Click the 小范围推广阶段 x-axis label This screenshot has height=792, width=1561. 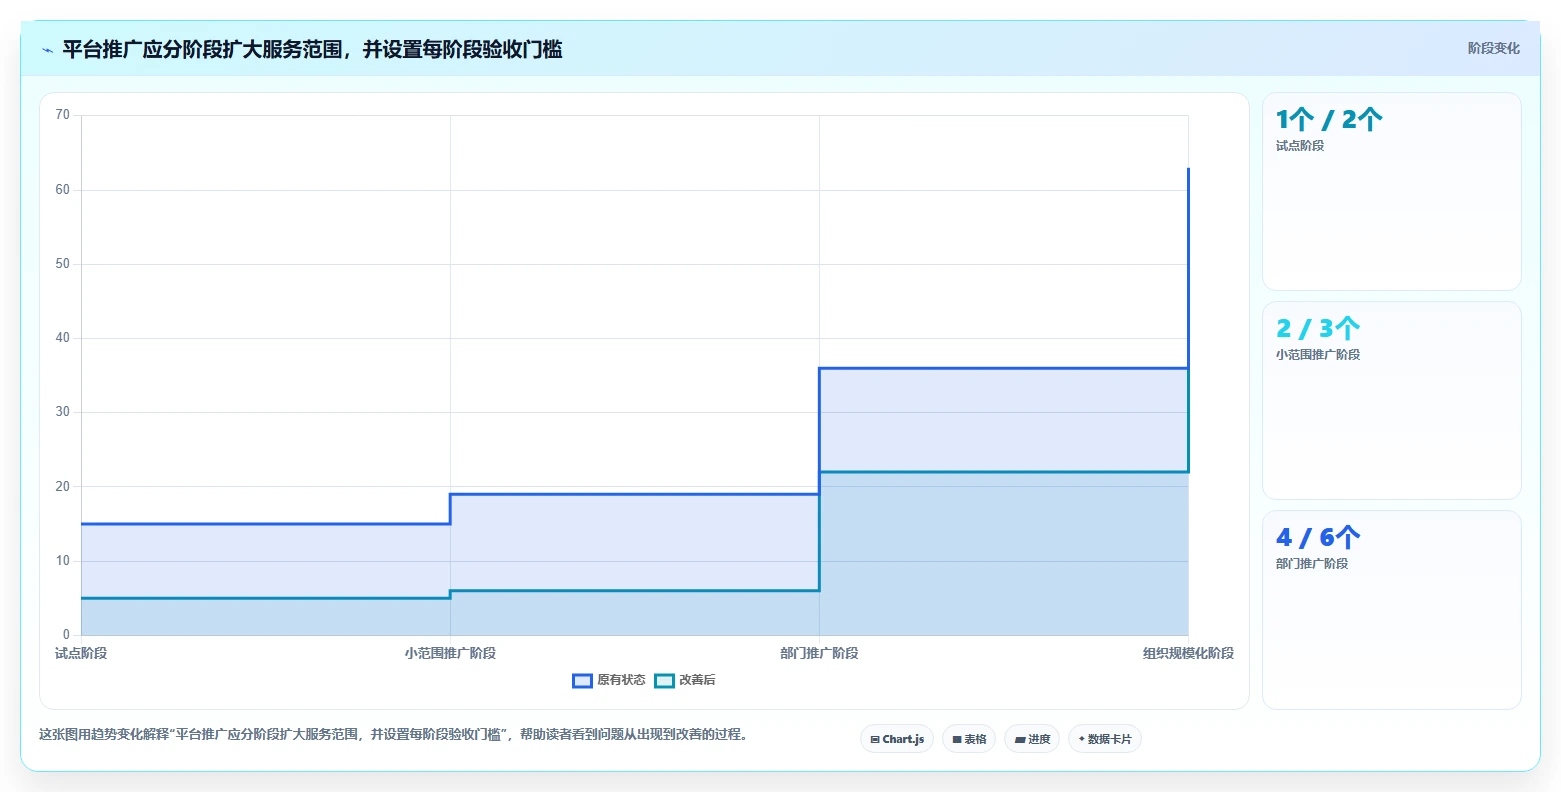point(450,653)
